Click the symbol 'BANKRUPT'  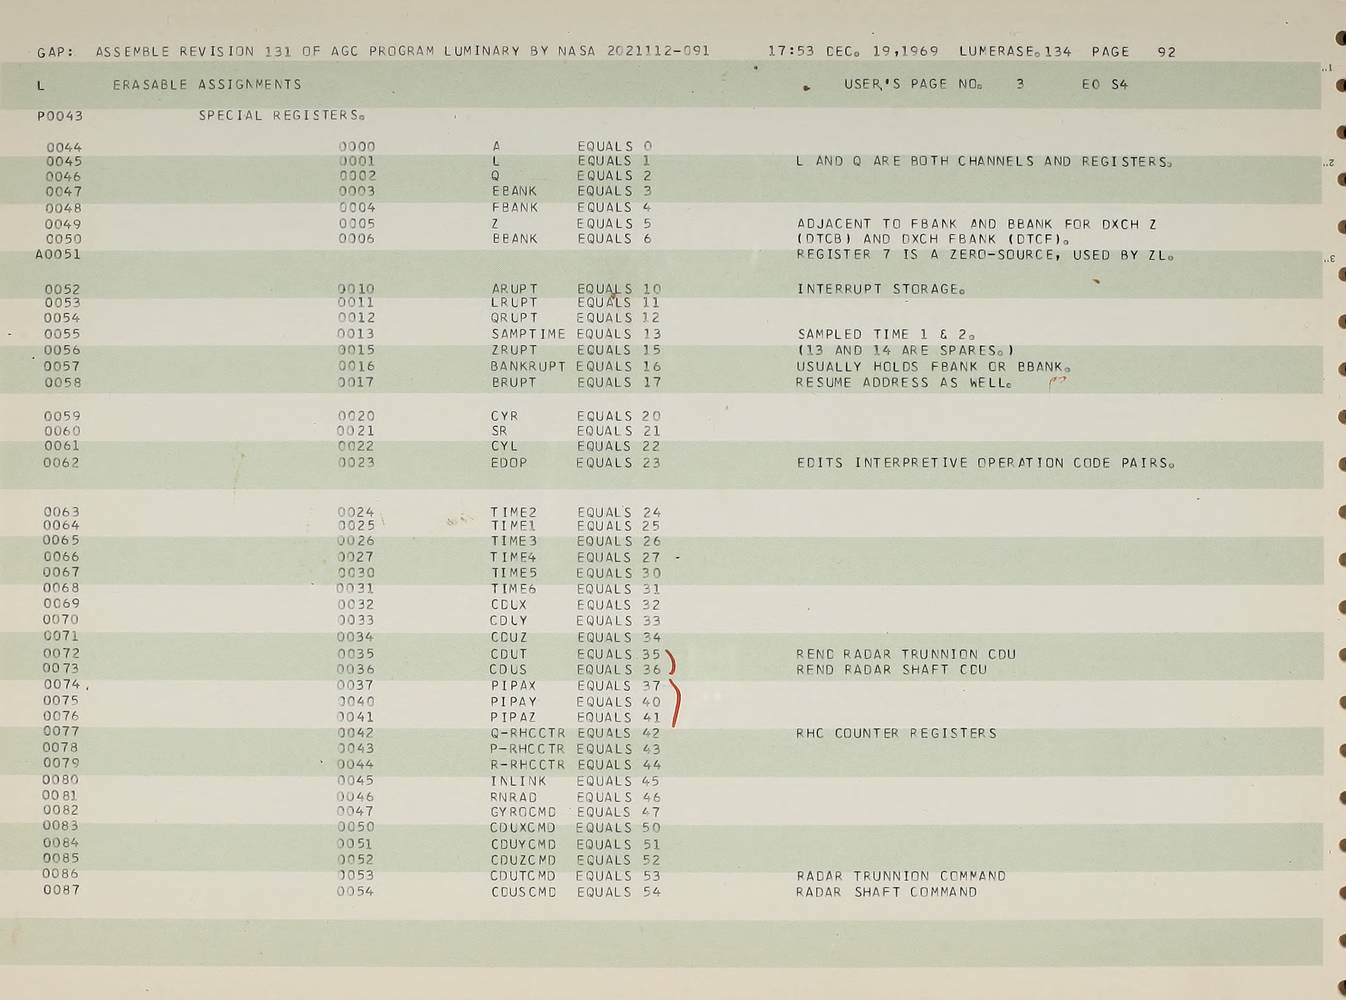coord(528,366)
